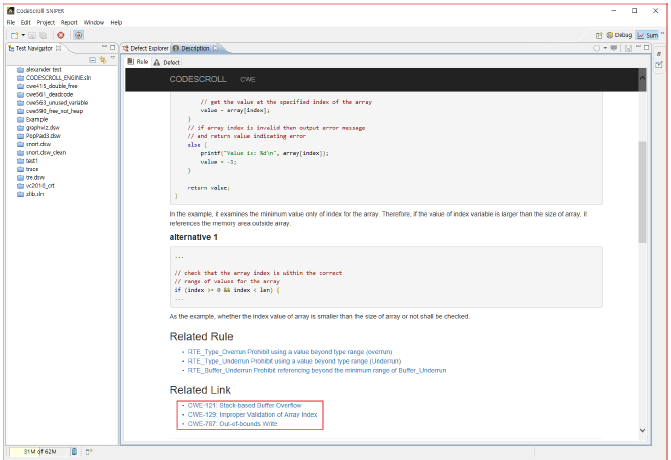Viewport: 671px width, 460px height.
Task: Select the Example project folder
Action: coord(33,119)
